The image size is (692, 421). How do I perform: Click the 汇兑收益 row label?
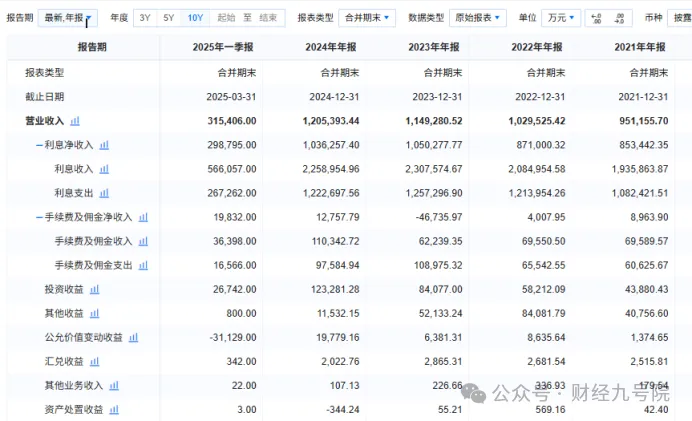tap(64, 361)
